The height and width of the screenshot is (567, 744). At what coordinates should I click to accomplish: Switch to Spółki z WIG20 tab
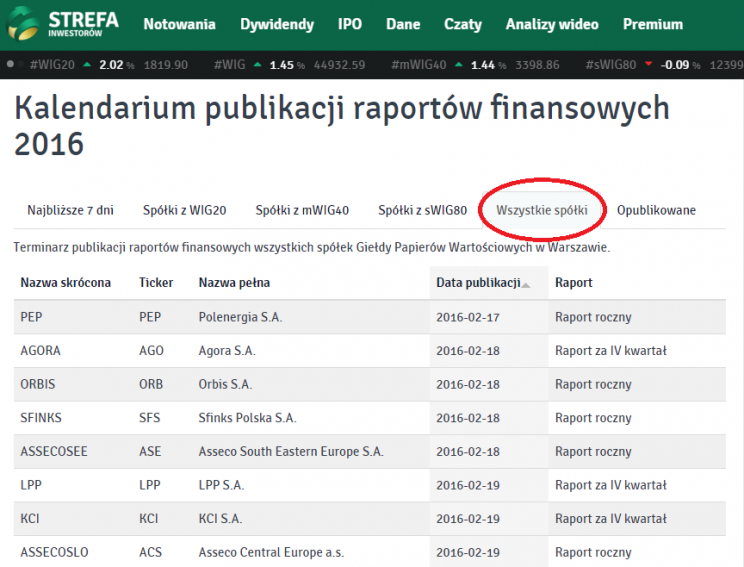pyautogui.click(x=185, y=210)
